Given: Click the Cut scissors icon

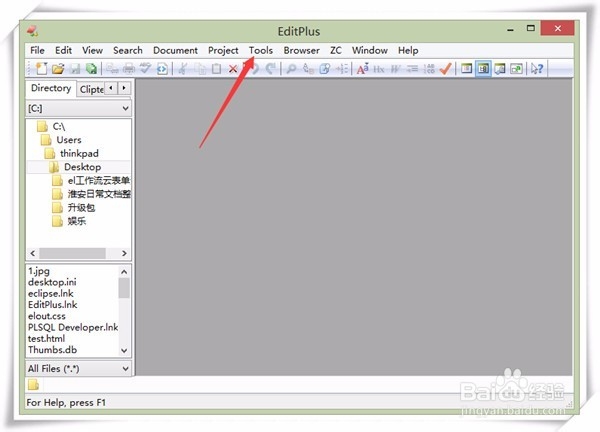Looking at the screenshot, I should [x=183, y=69].
